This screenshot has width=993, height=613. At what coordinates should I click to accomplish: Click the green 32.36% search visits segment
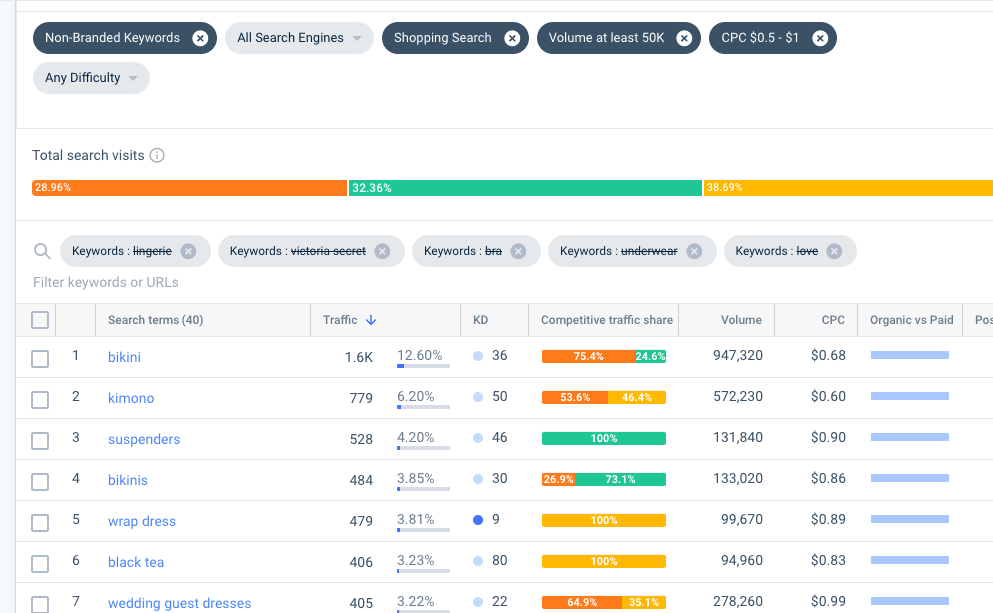pos(525,188)
